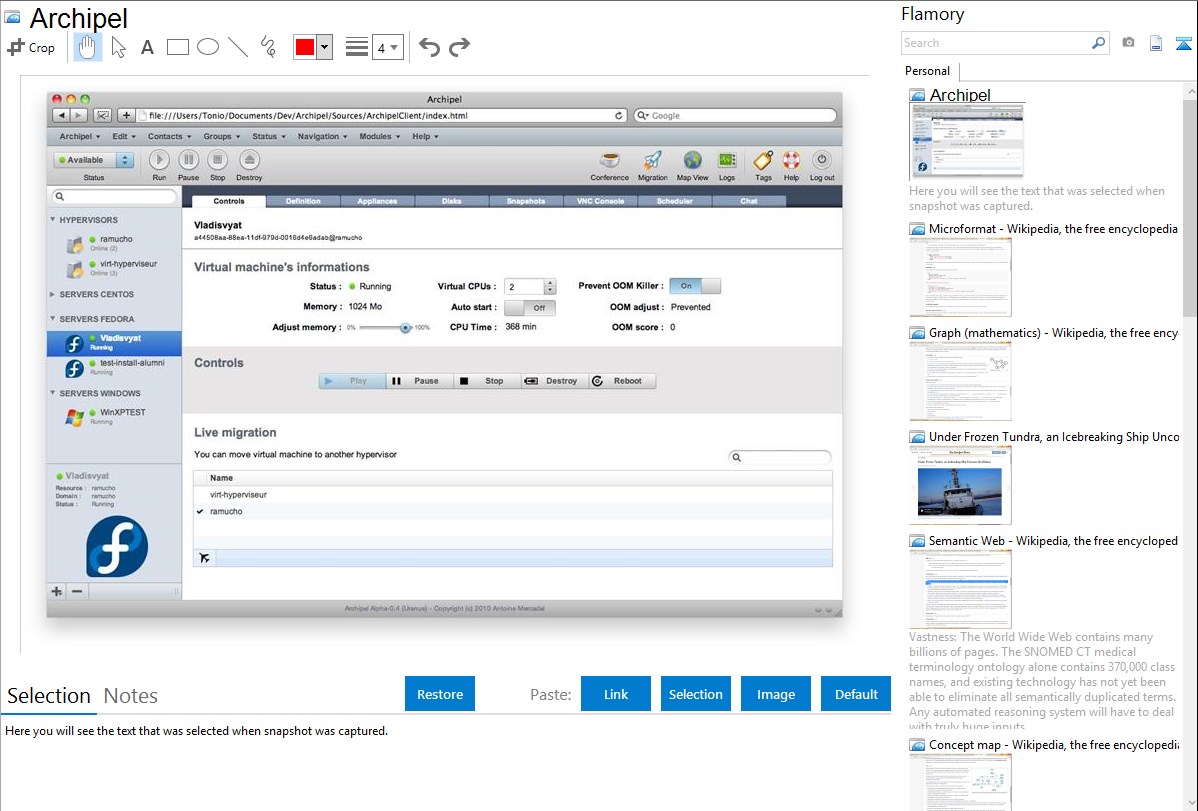This screenshot has width=1198, height=811.
Task: Select the Crop tool
Action: 31,47
